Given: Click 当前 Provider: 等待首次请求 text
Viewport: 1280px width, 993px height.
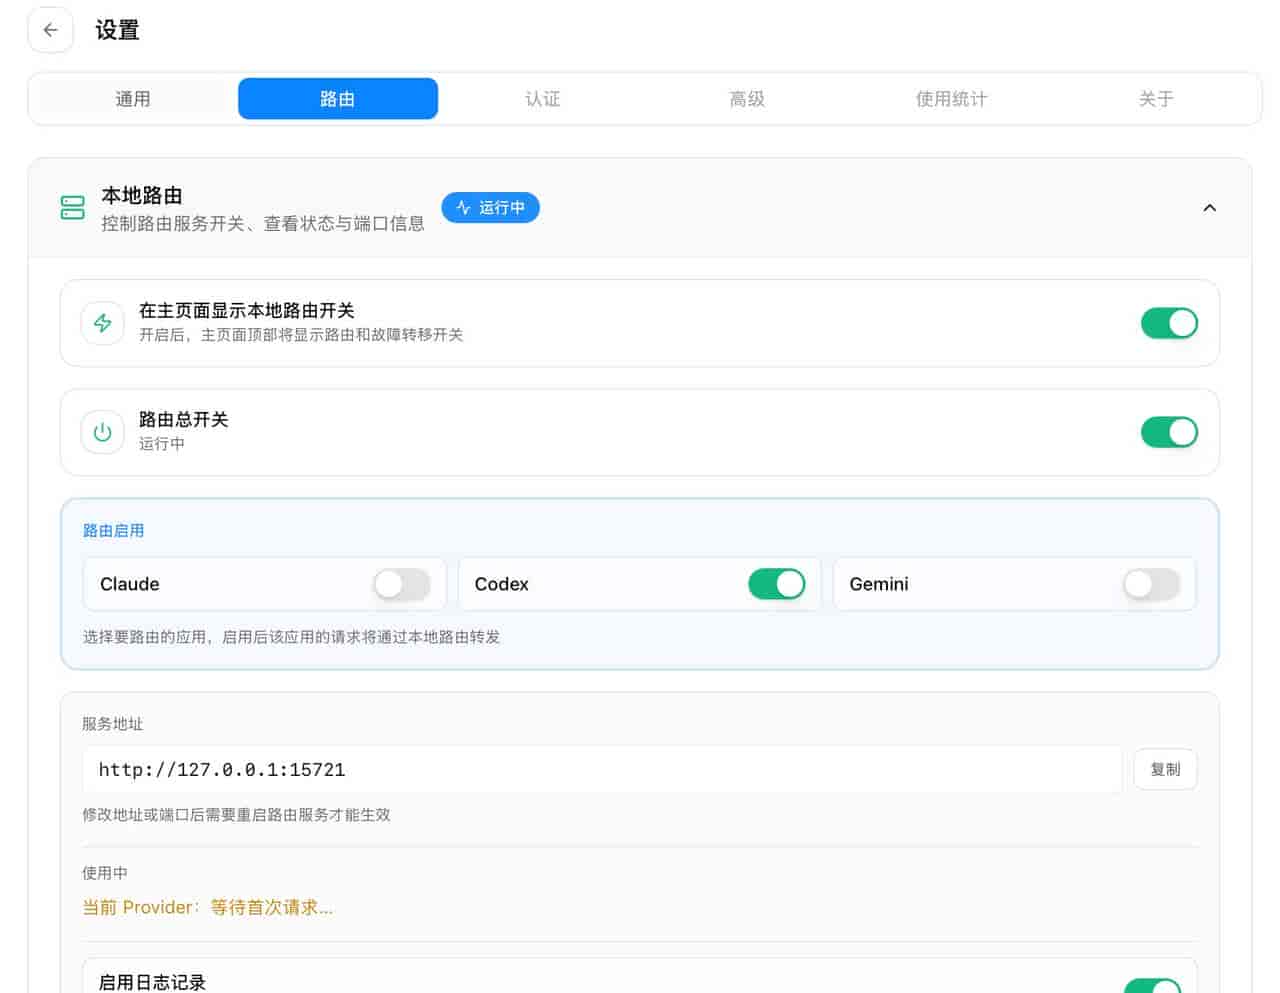Looking at the screenshot, I should click(x=207, y=907).
